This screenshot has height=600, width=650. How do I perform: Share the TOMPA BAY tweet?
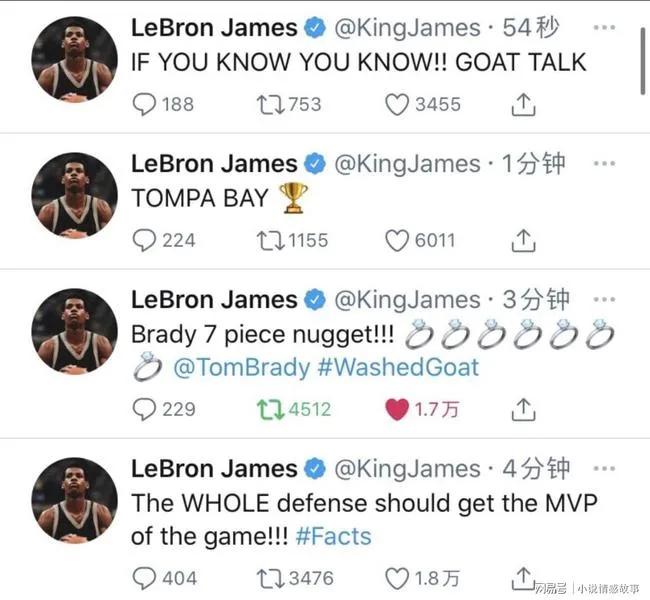(x=523, y=240)
